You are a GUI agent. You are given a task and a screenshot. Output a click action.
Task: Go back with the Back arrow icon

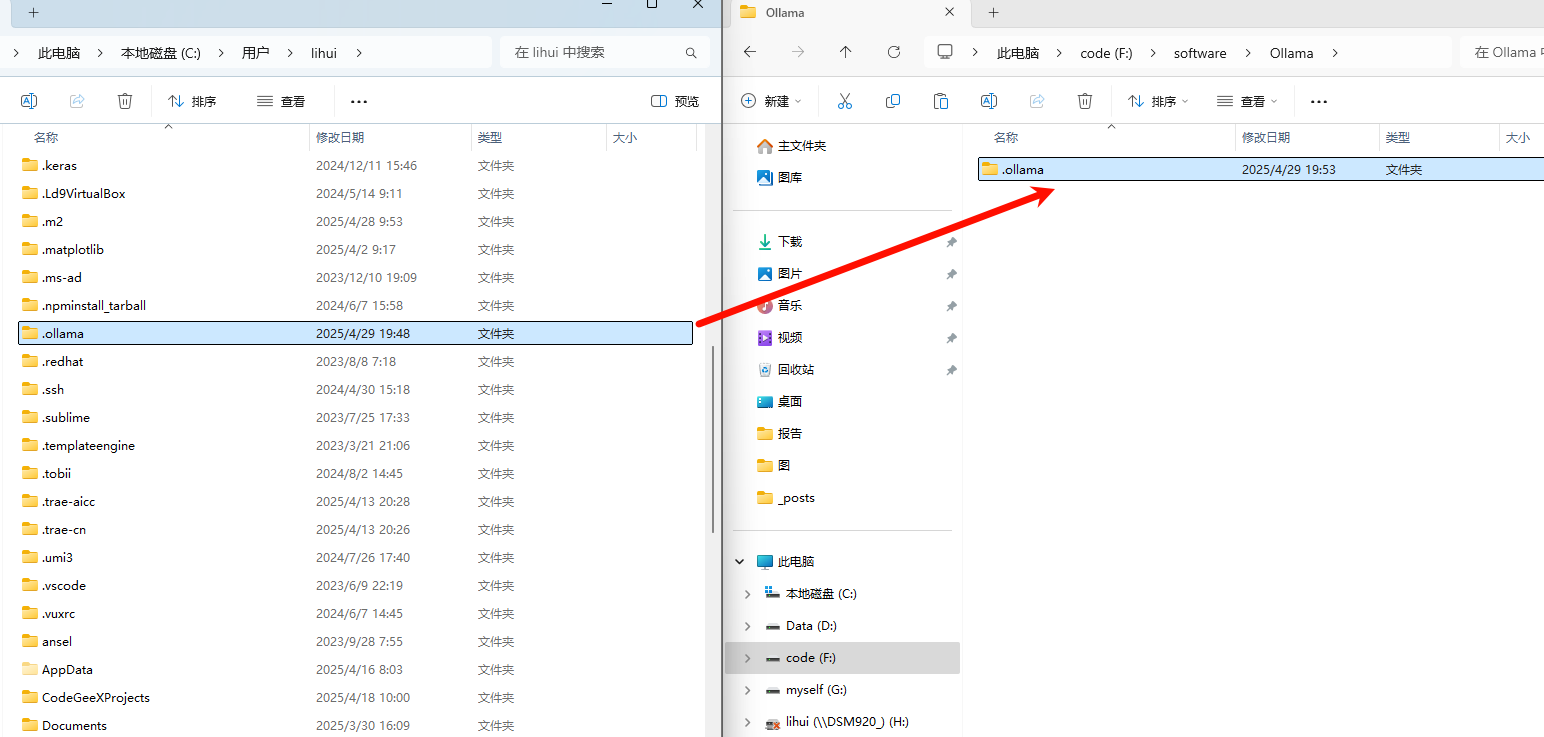[750, 53]
